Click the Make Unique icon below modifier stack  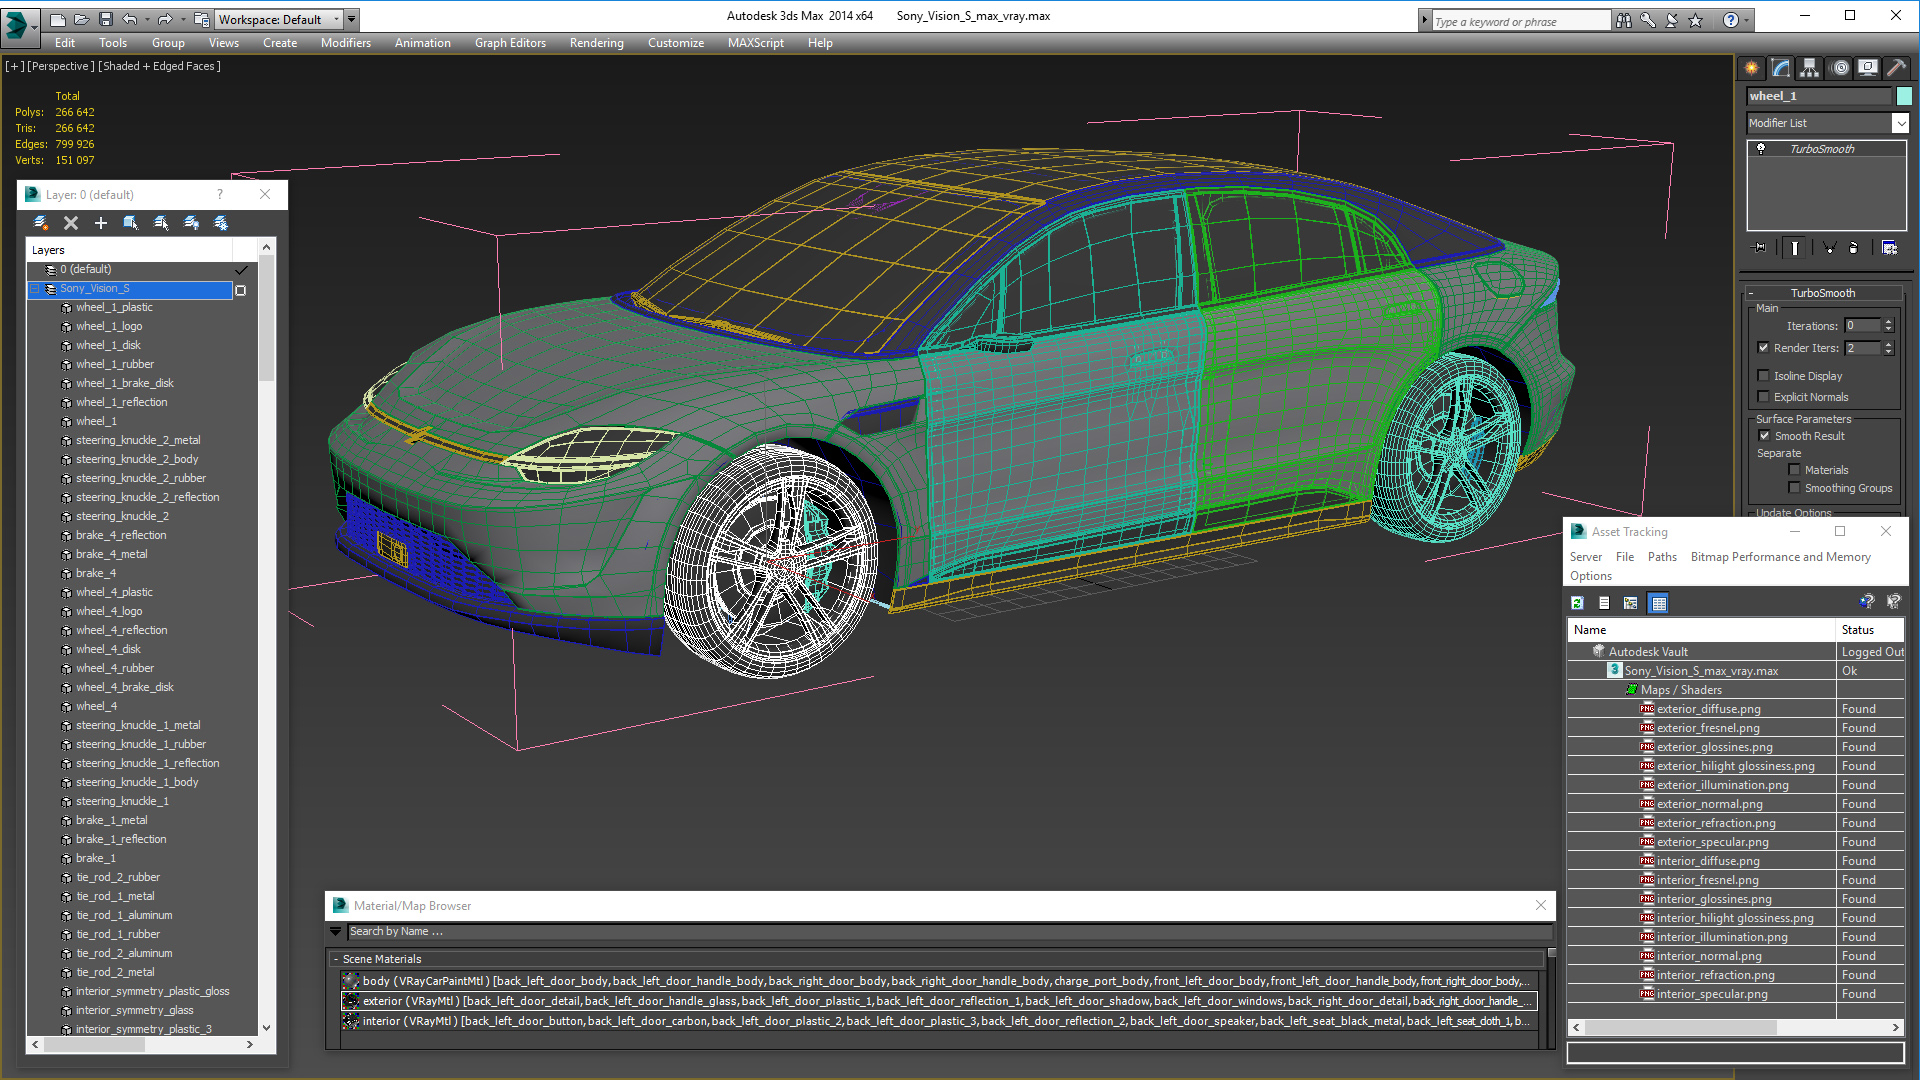point(1829,247)
